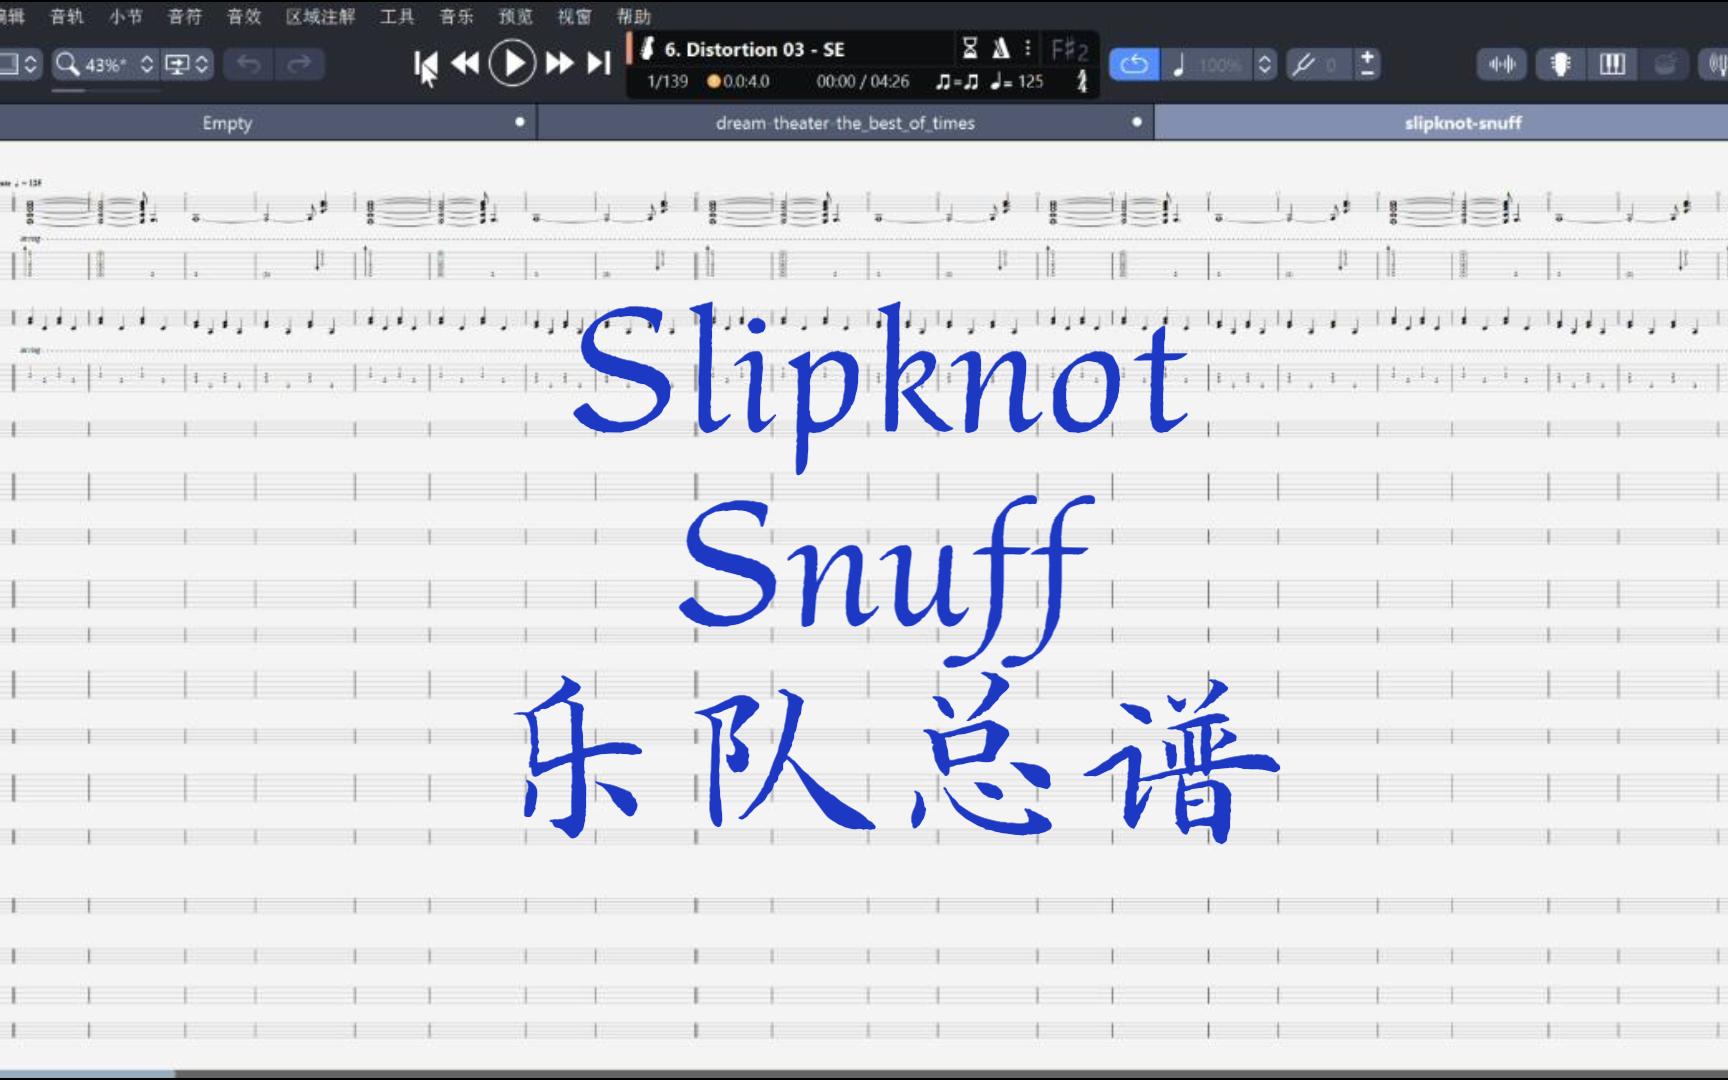Open the 视窗 (Window) menu

(x=575, y=16)
